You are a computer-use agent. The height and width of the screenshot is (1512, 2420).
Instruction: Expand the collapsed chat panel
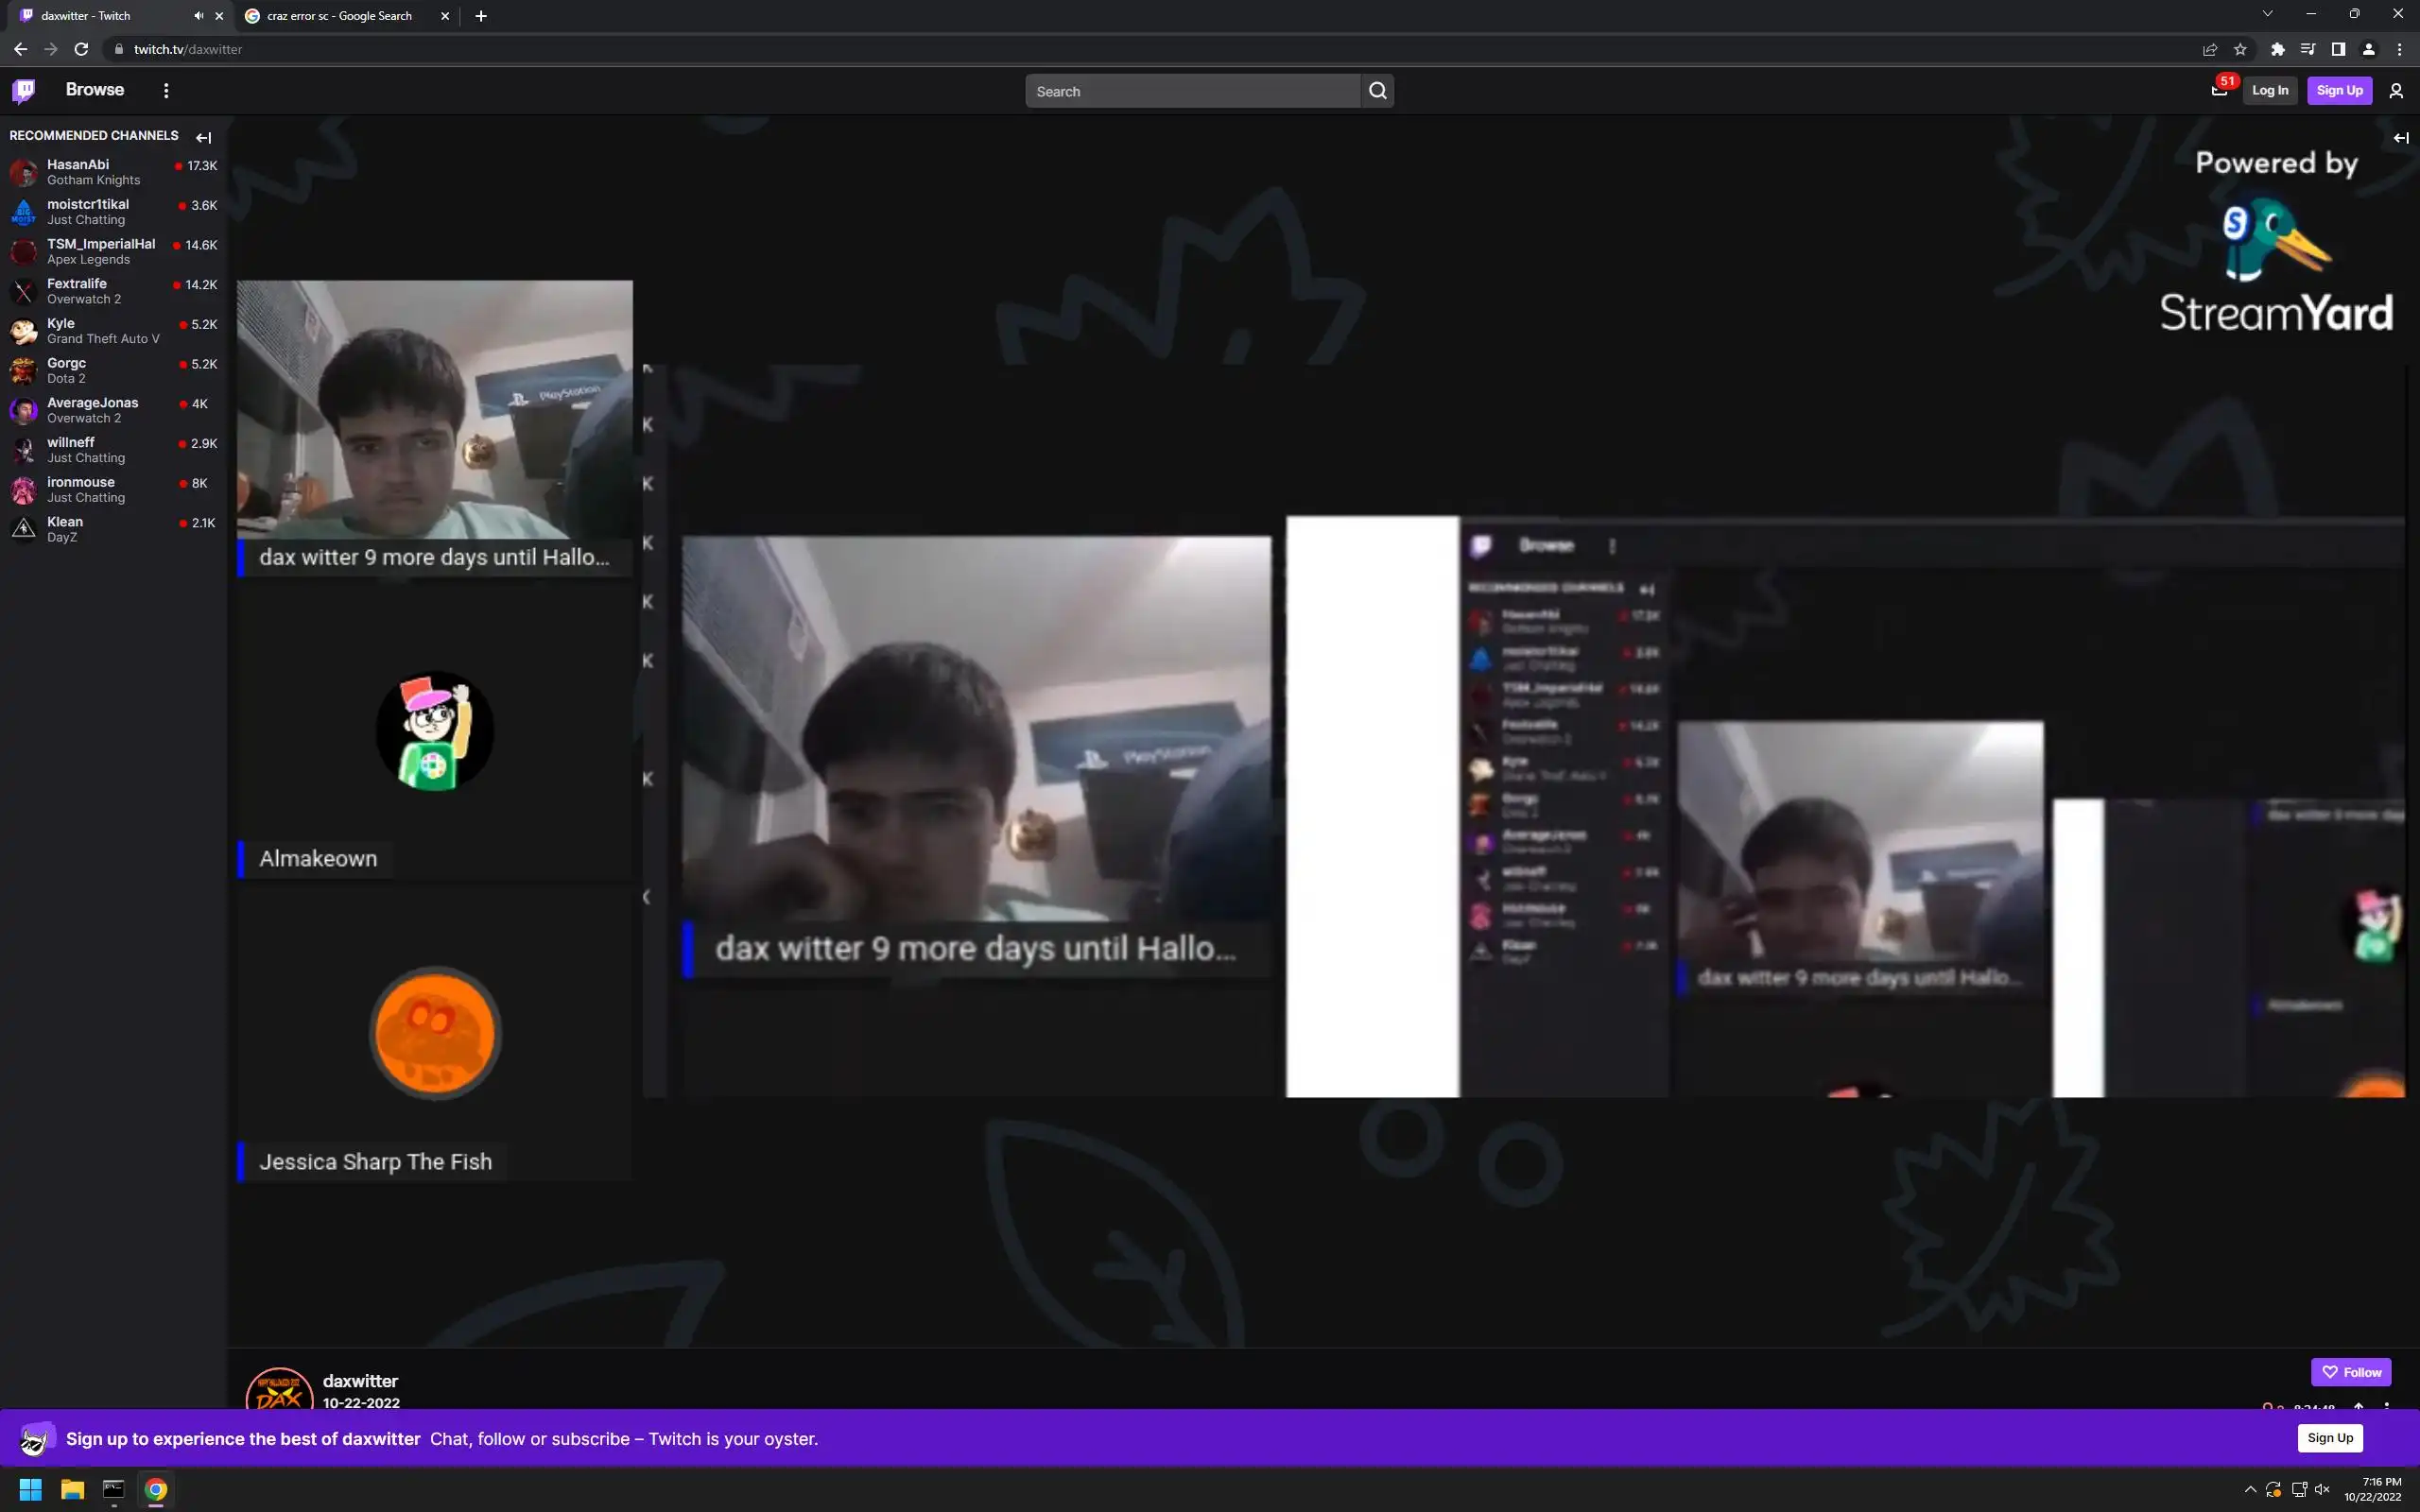[2401, 138]
